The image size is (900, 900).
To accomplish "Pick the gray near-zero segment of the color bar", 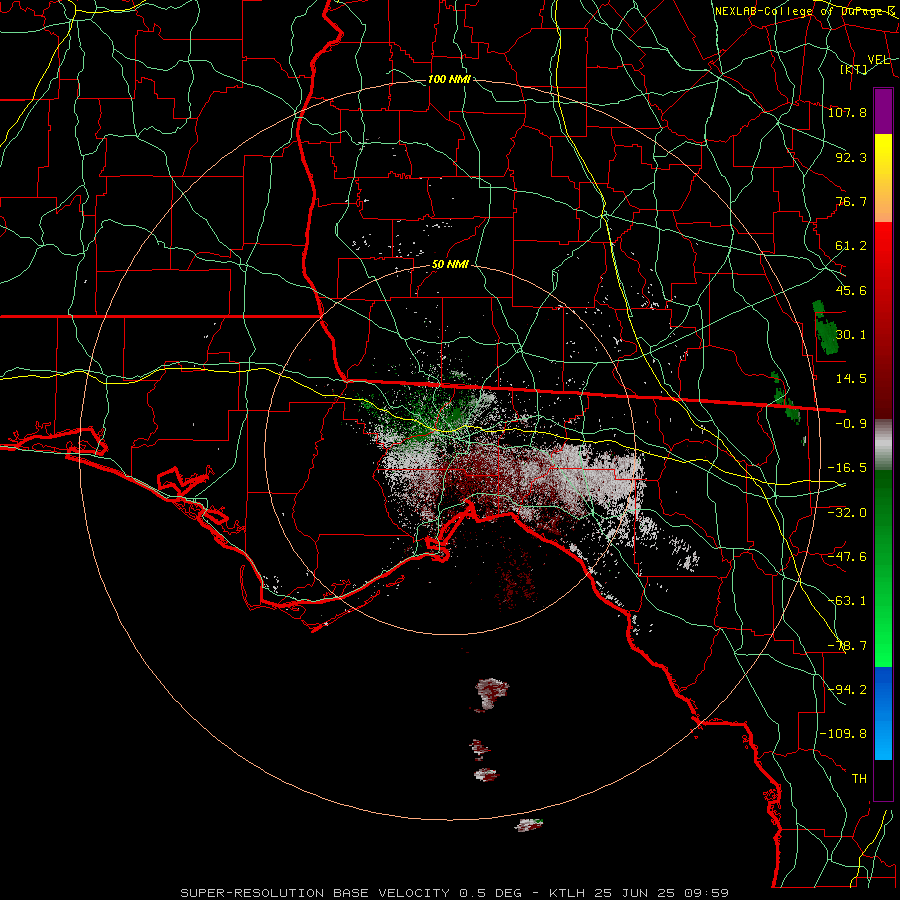I will coord(883,445).
